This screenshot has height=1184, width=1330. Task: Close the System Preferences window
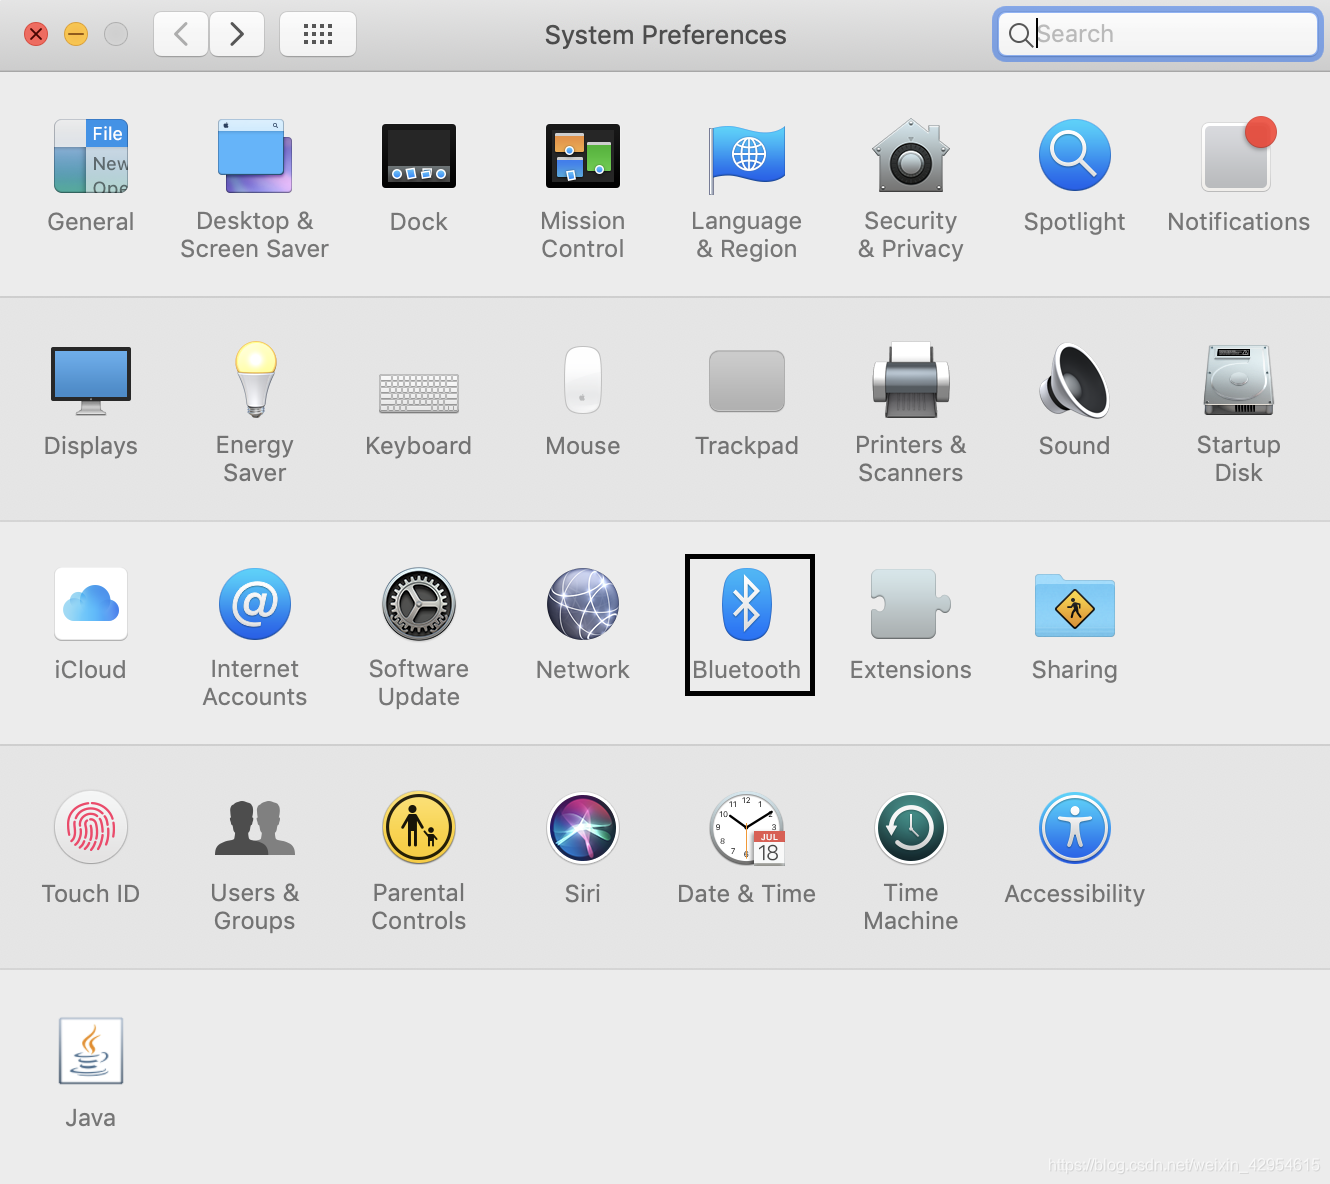coord(36,34)
